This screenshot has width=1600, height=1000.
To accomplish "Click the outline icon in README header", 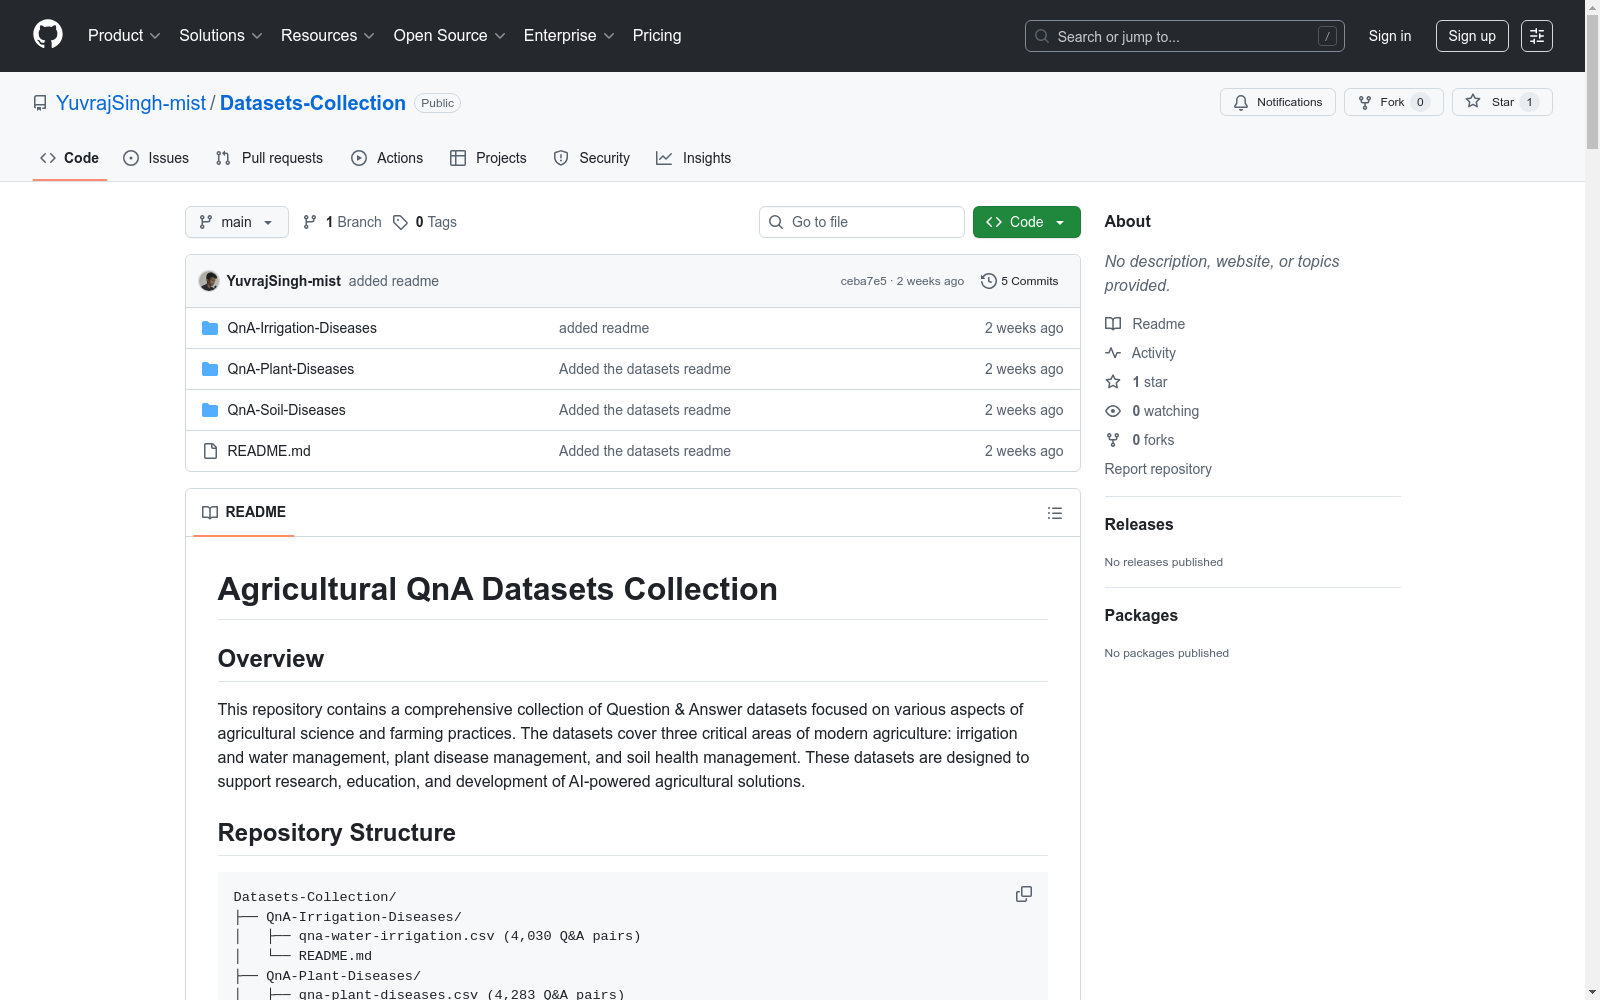I will pos(1055,513).
